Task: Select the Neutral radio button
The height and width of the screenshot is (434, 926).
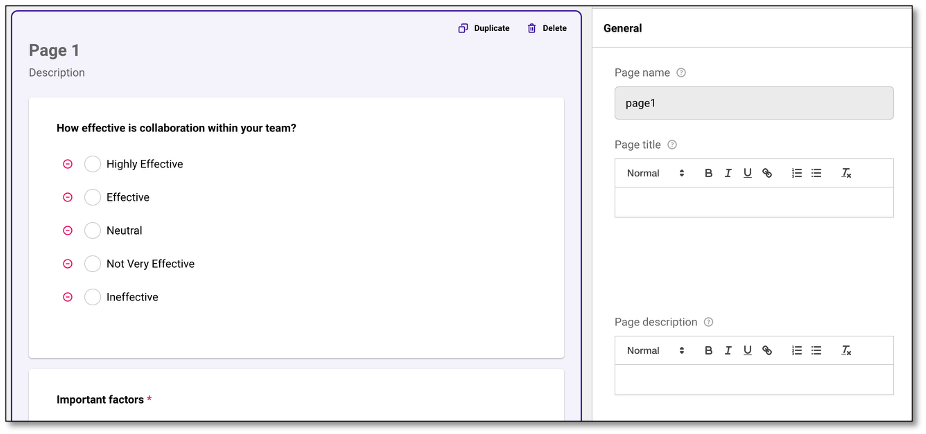Action: pos(92,230)
